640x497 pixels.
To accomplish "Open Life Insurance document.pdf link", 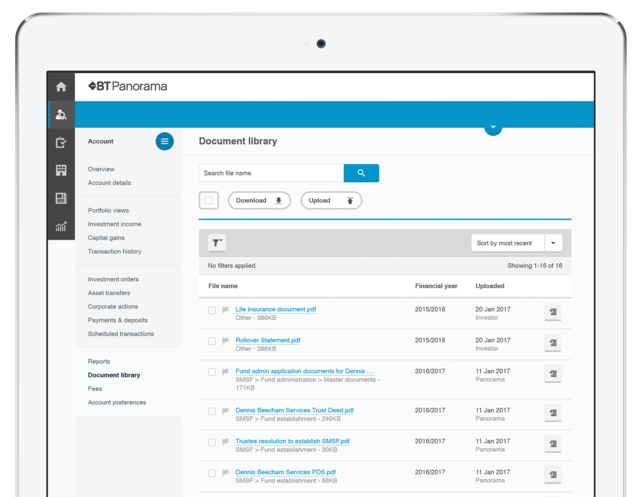I will pos(276,309).
